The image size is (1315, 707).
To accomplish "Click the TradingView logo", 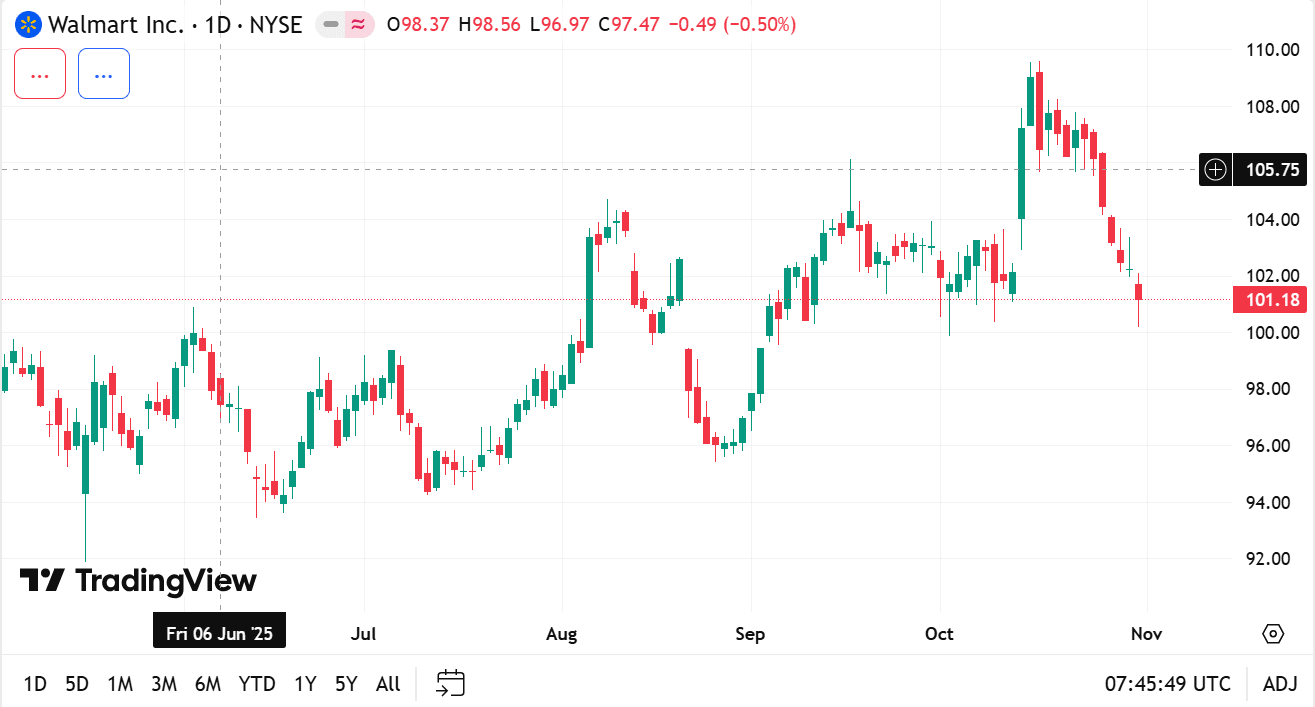I will click(x=138, y=580).
